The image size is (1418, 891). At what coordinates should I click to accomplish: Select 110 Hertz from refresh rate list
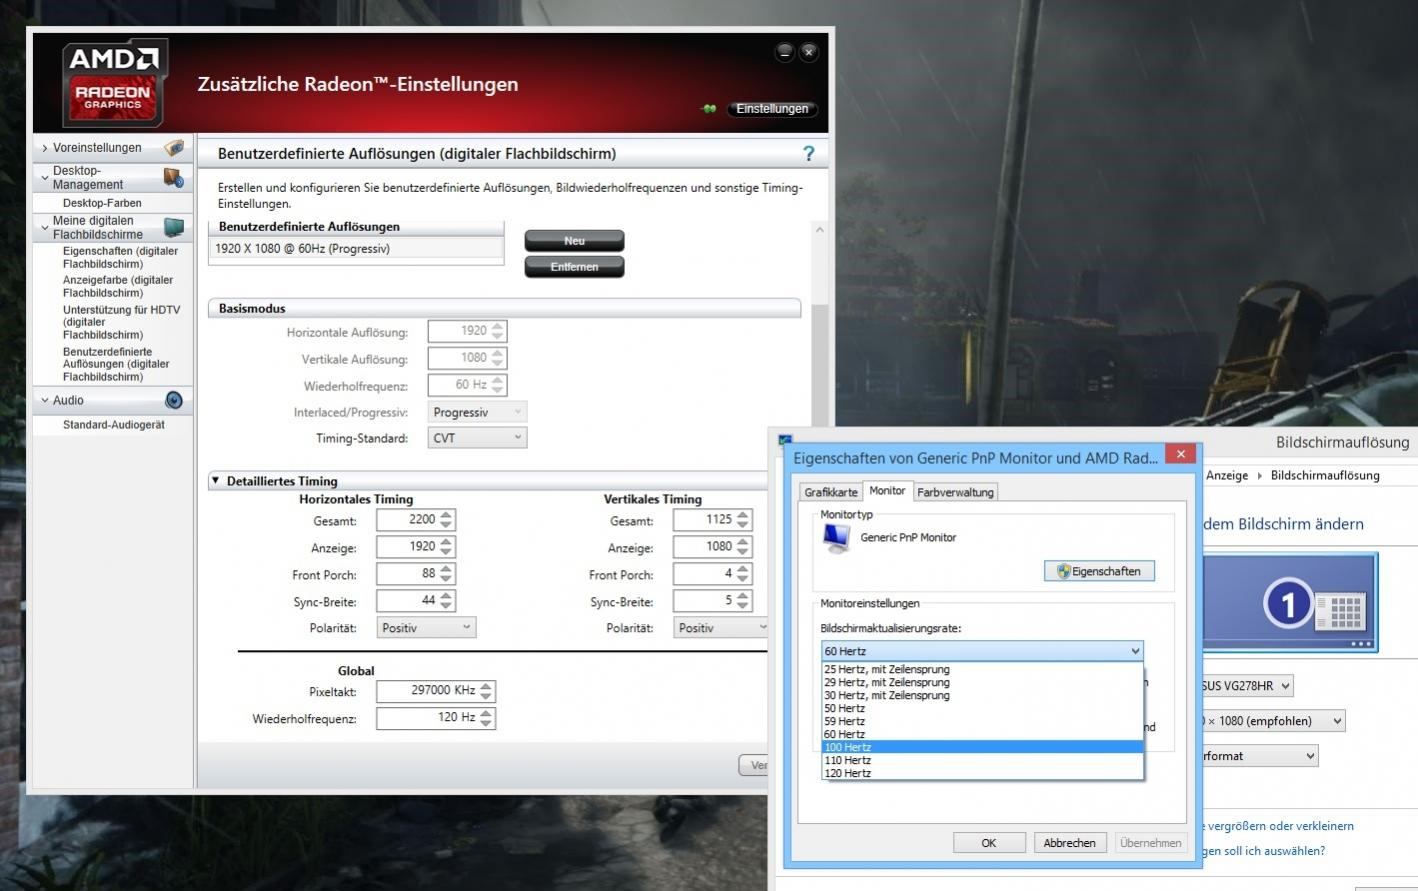tap(982, 760)
